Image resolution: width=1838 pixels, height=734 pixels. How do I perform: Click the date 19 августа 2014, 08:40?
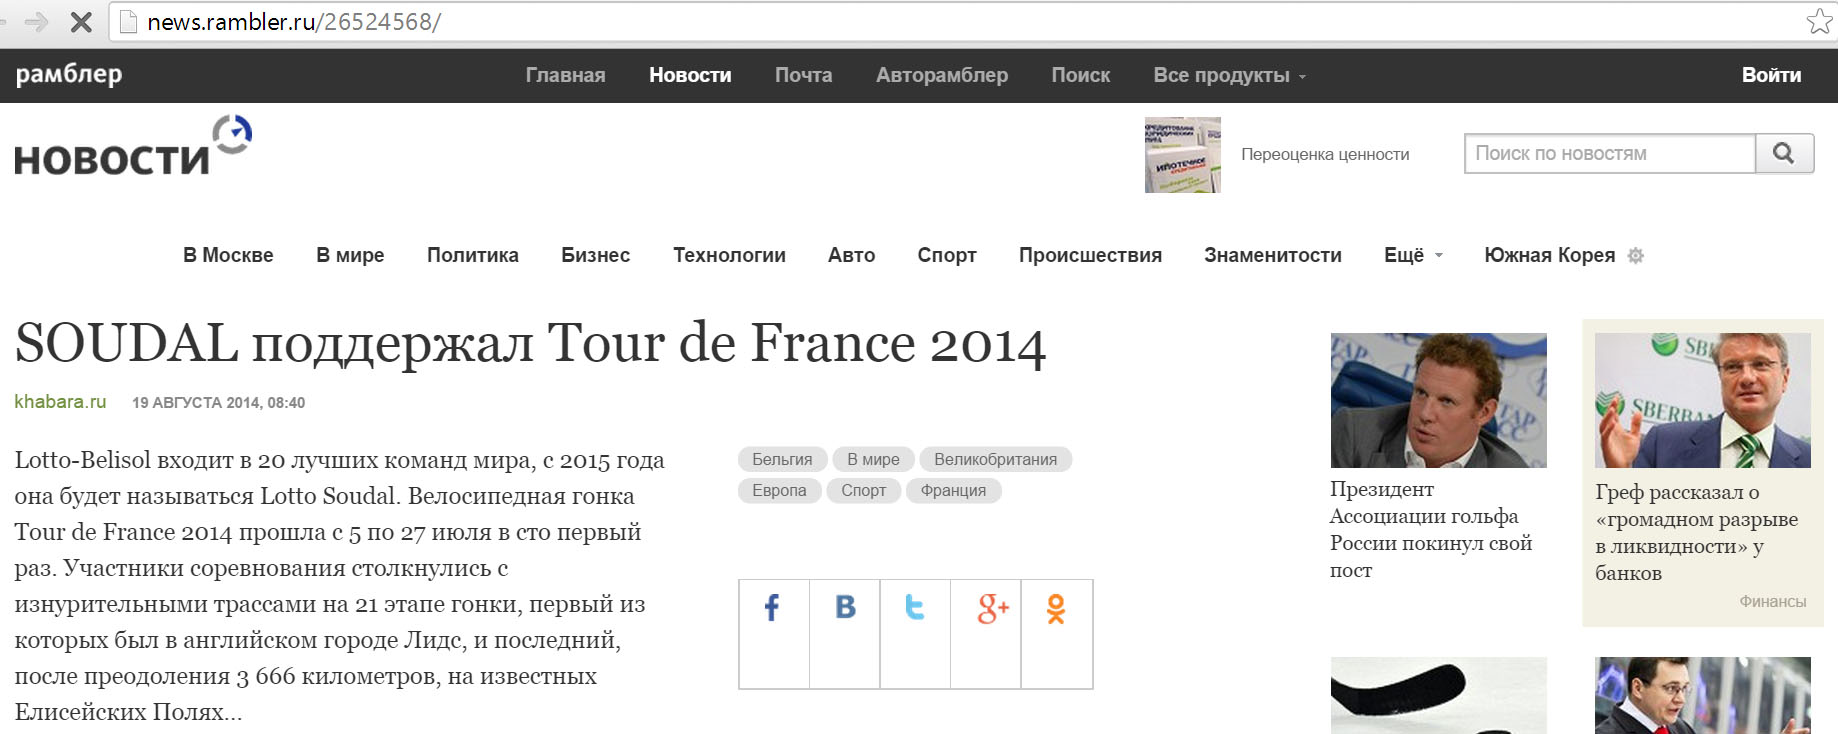coord(218,403)
